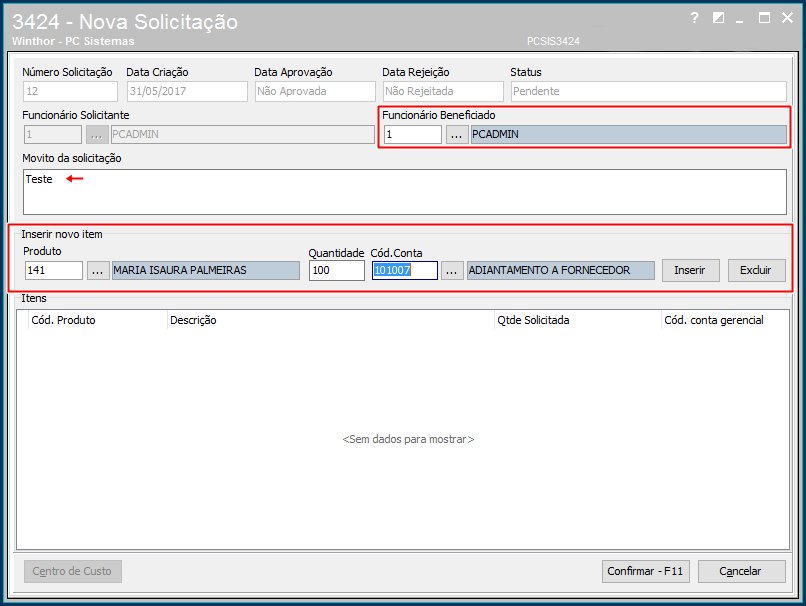Click the 'Sem dados para mostrar' grid message
Viewport: 806px width, 606px height.
[408, 439]
